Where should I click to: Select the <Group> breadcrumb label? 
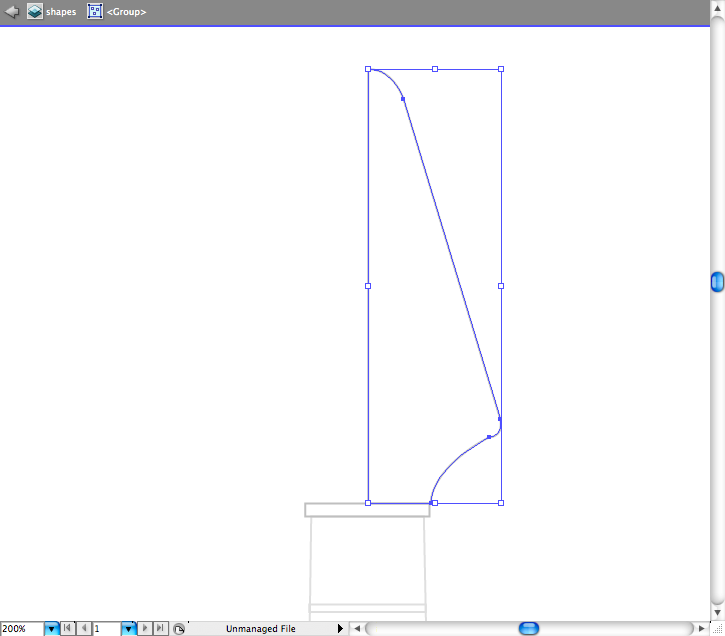[x=127, y=12]
